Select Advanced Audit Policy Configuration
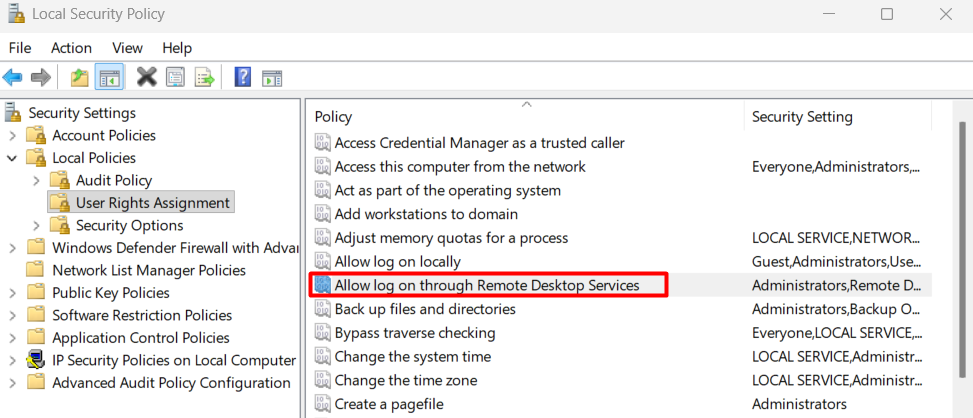 point(171,383)
